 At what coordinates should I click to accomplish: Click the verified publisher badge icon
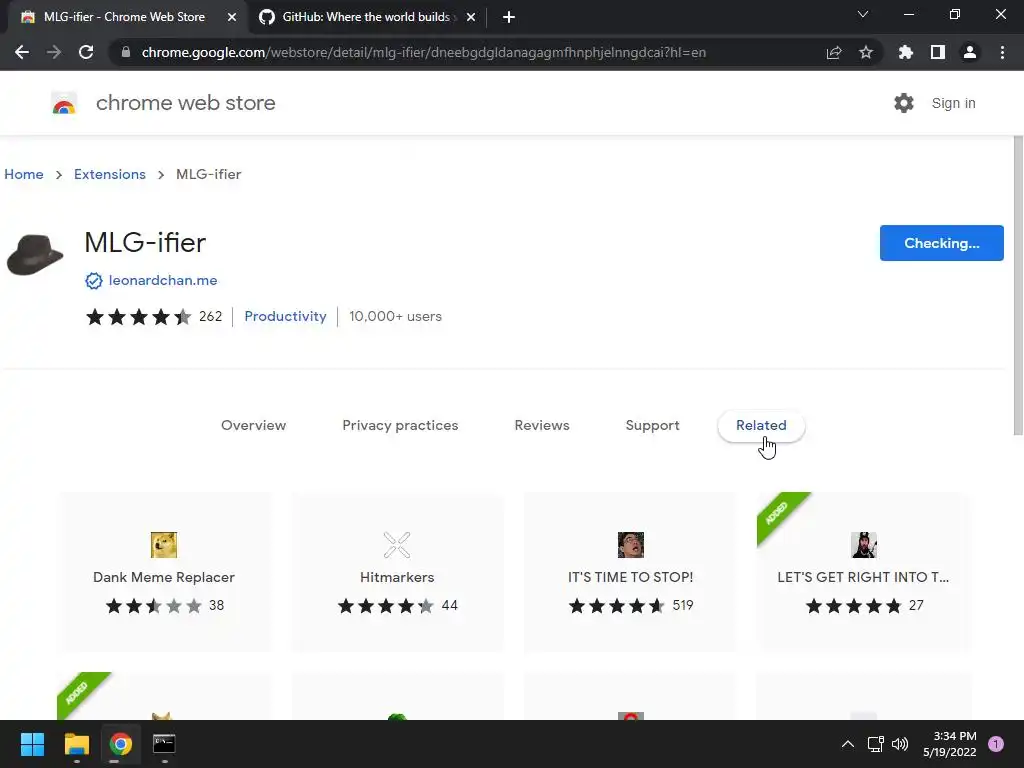(x=94, y=280)
